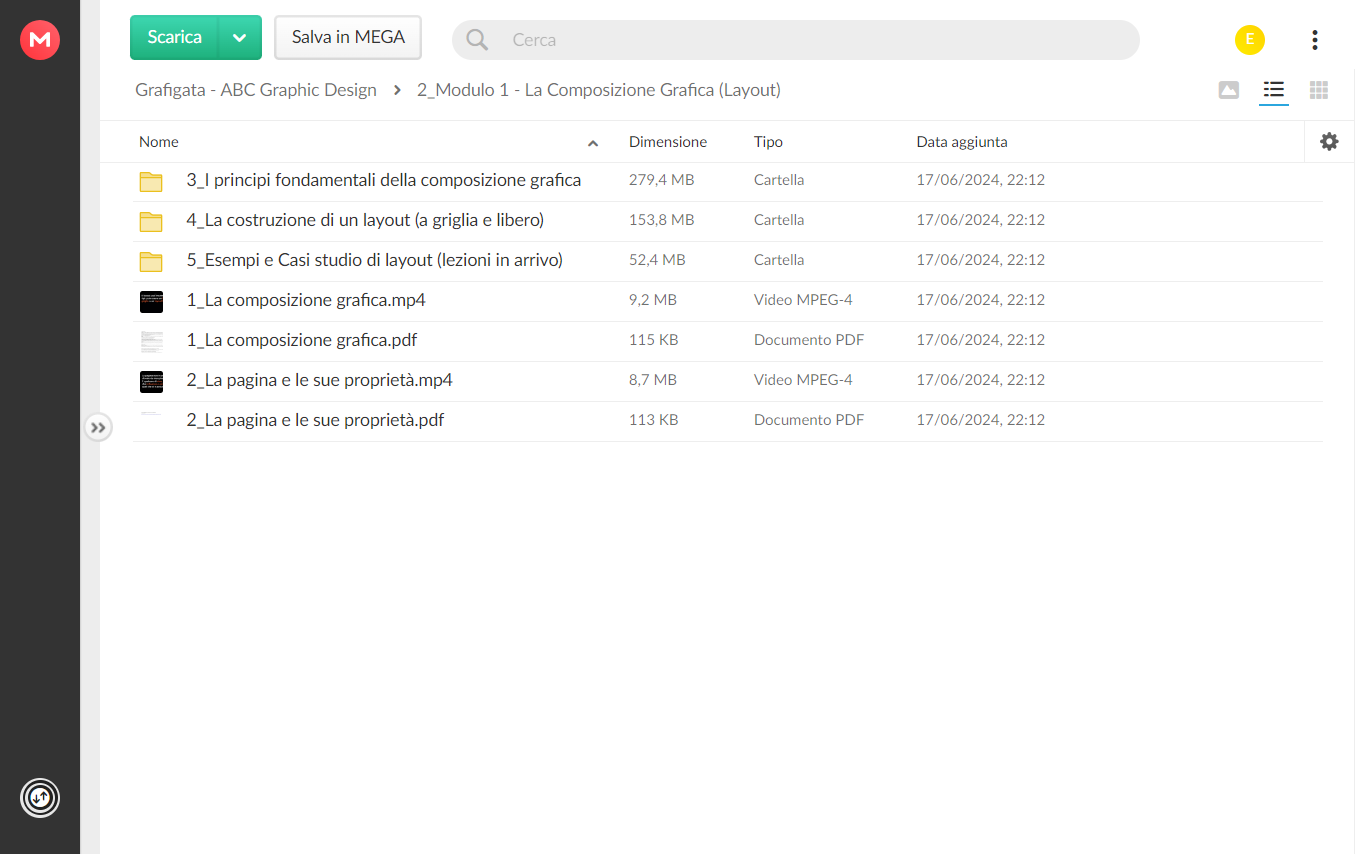Image resolution: width=1355 pixels, height=854 pixels.
Task: Open the transfers icon in the sidebar
Action: [x=40, y=798]
